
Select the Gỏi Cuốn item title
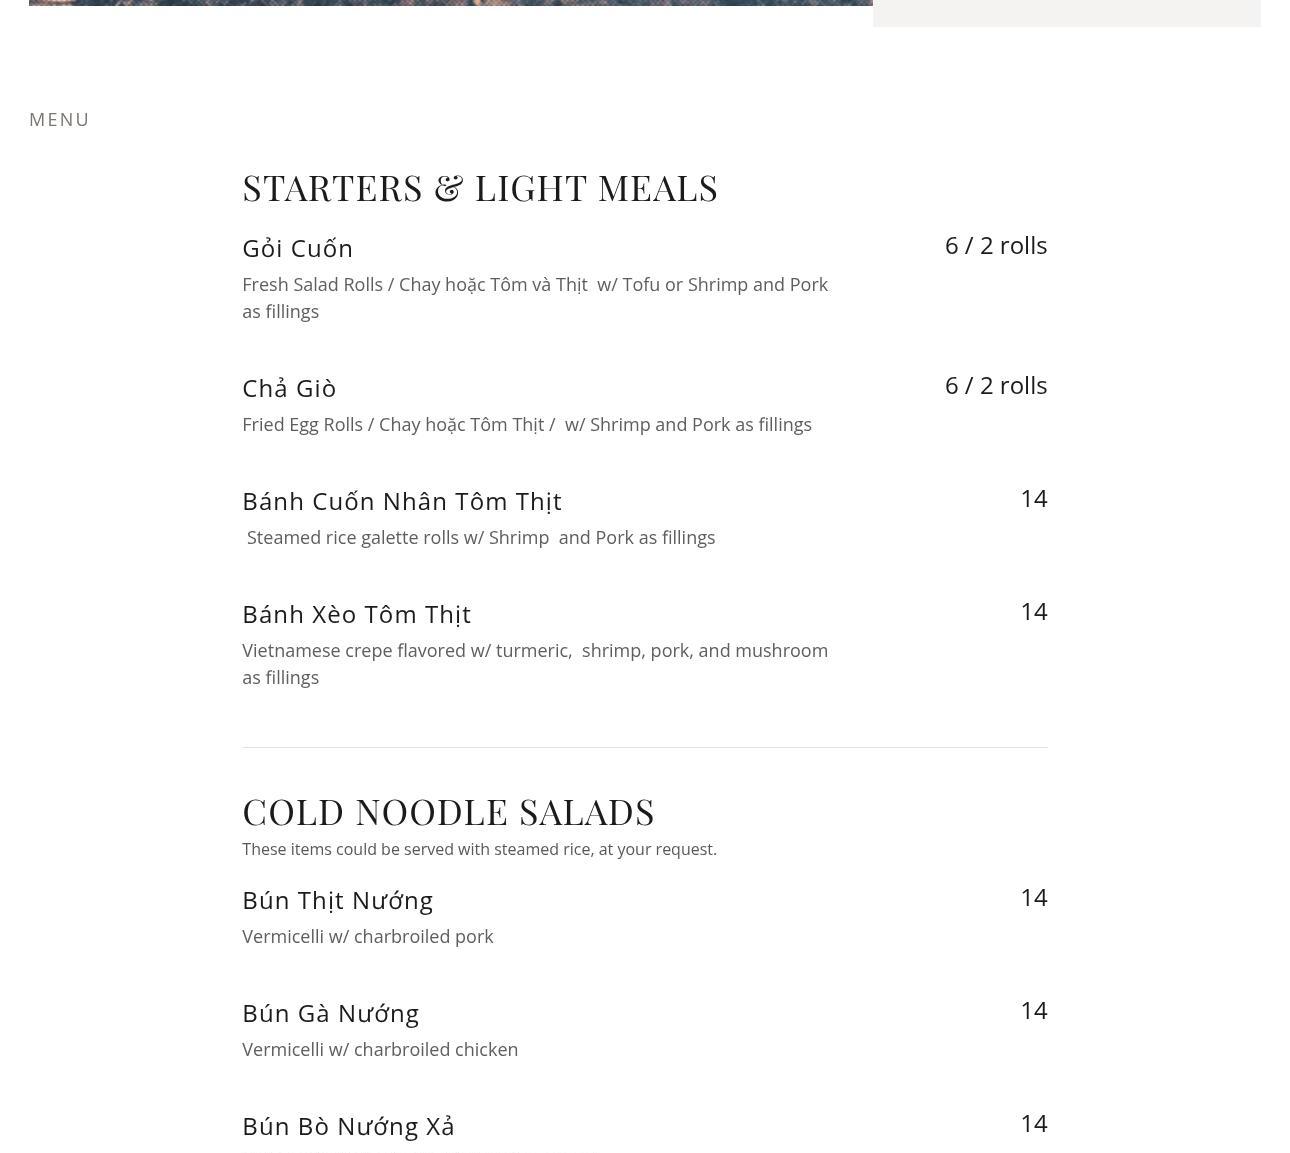(x=297, y=248)
